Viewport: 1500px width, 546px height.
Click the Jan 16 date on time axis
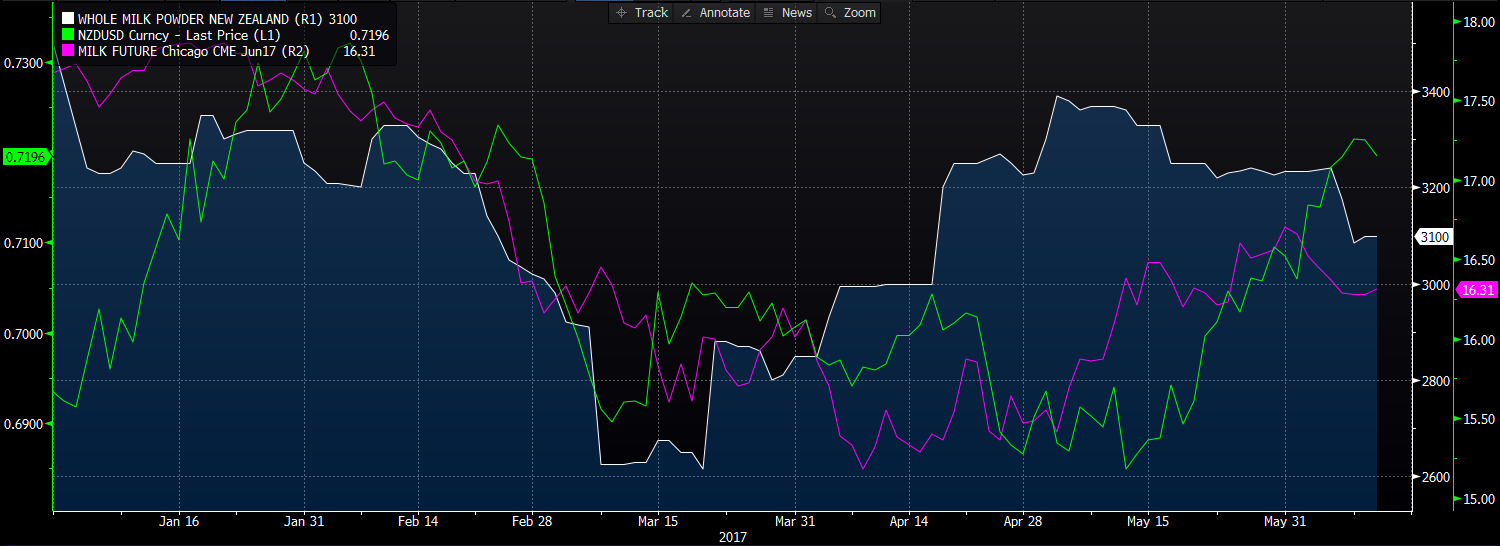(x=179, y=522)
